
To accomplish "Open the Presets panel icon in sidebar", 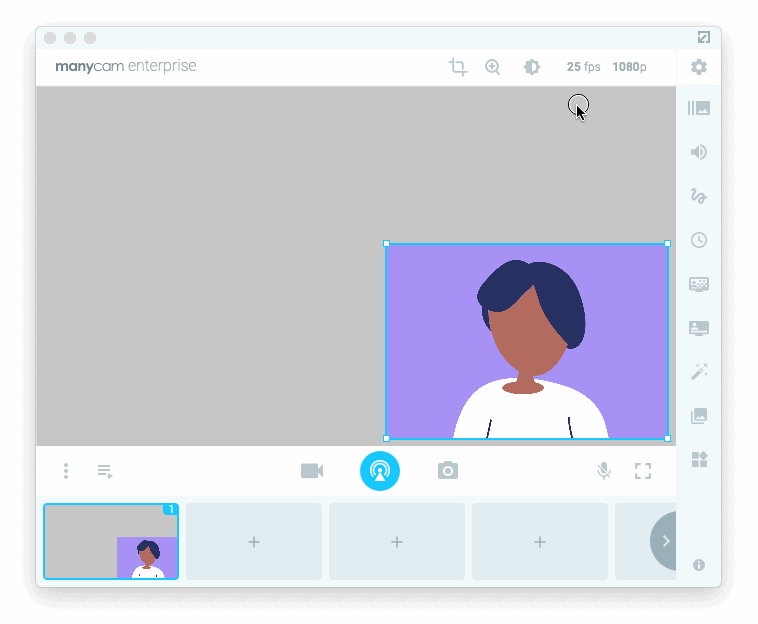I will point(699,108).
